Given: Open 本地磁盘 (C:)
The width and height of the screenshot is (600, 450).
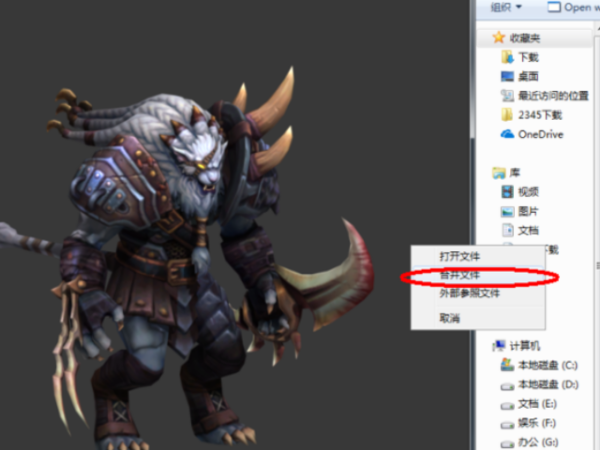Looking at the screenshot, I should pos(548,365).
